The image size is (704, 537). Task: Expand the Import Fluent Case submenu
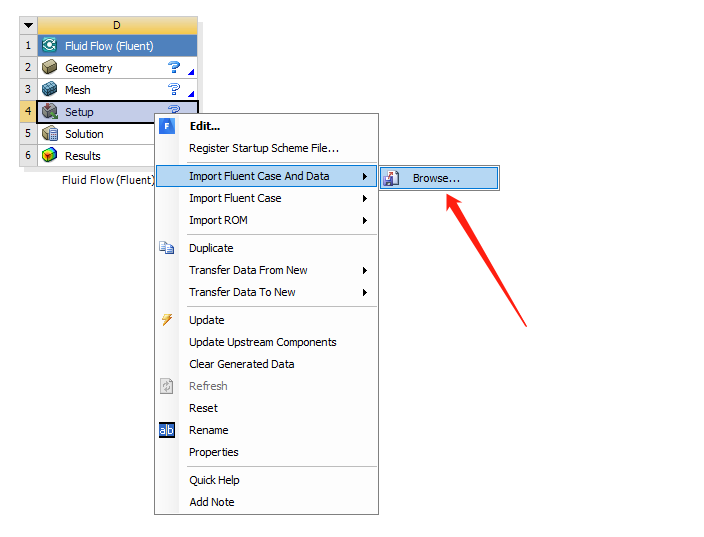(365, 198)
